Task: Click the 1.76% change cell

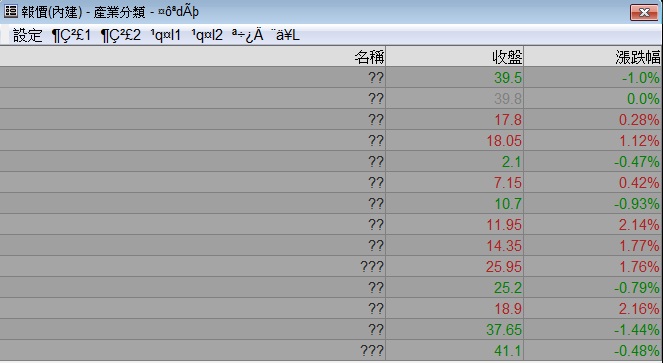Action: [x=593, y=267]
